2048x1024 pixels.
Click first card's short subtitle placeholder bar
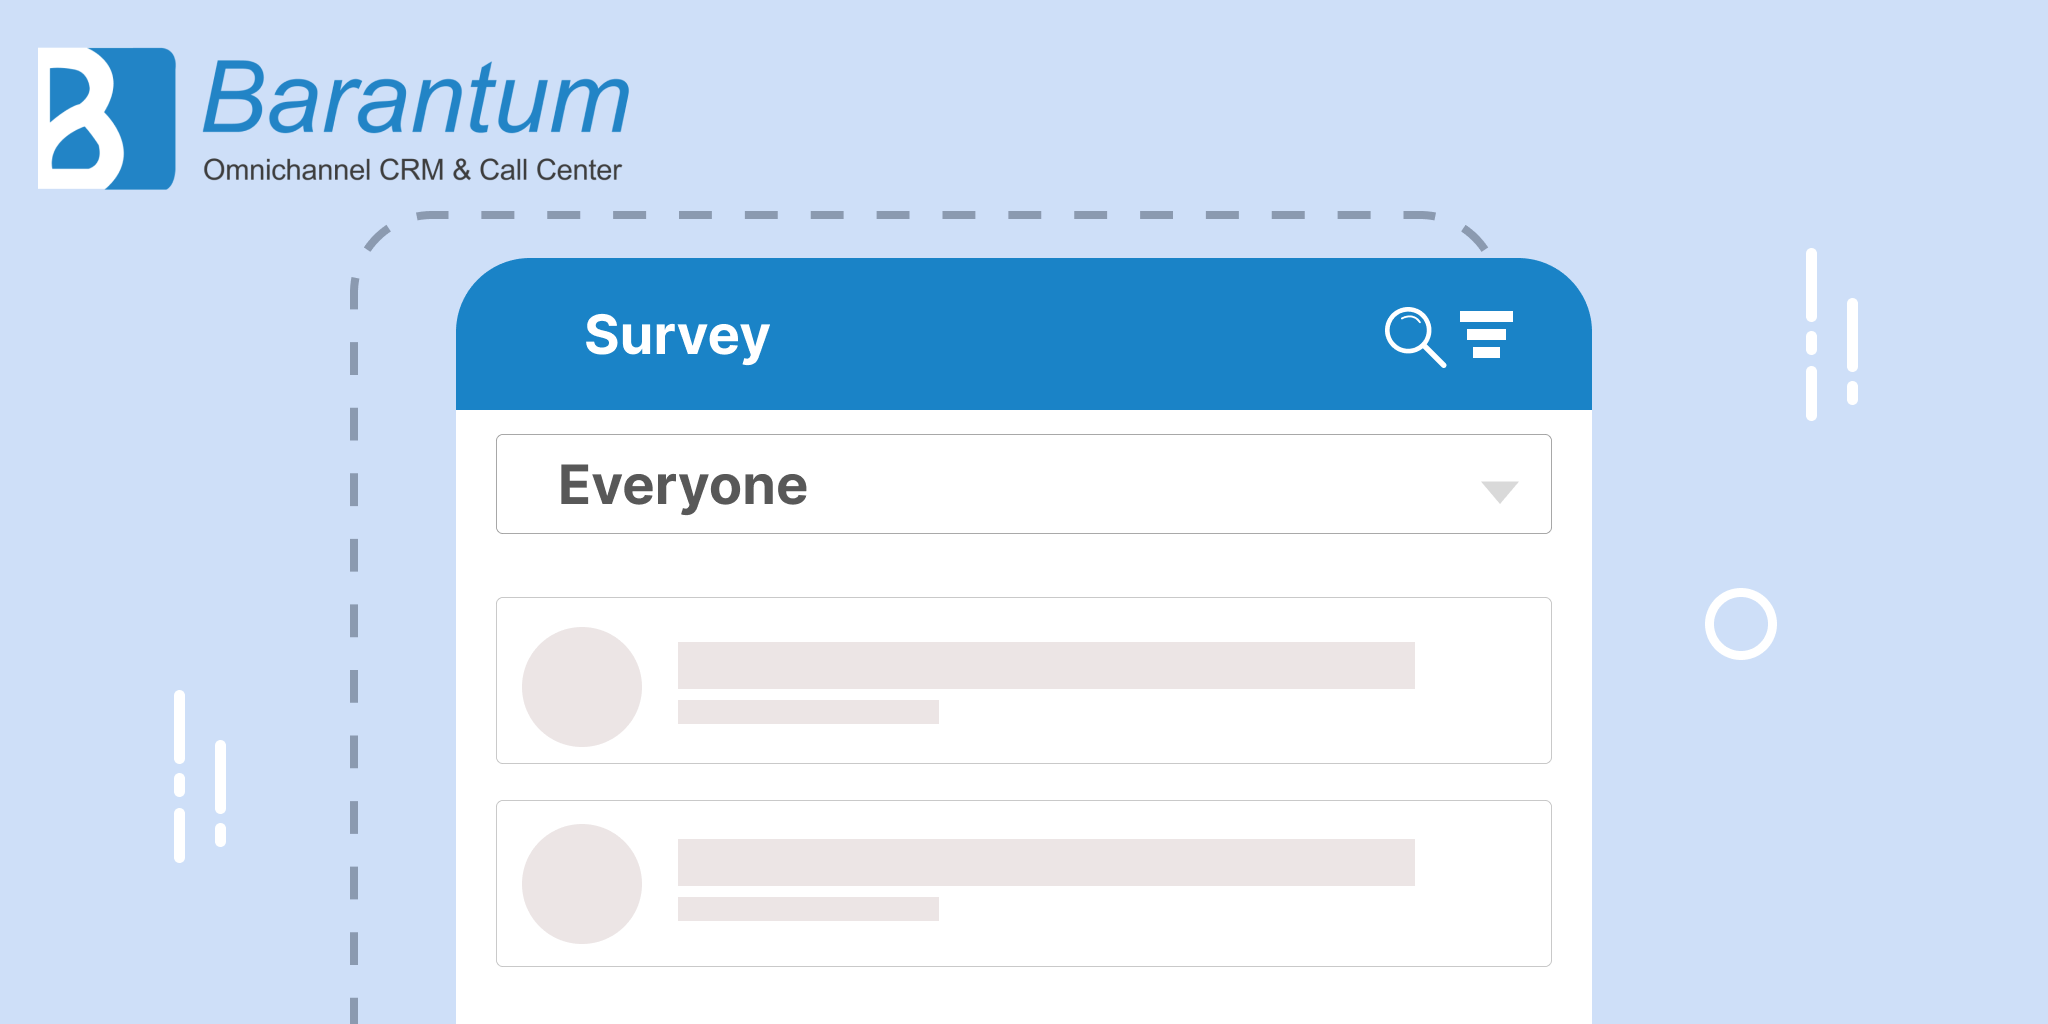(808, 712)
